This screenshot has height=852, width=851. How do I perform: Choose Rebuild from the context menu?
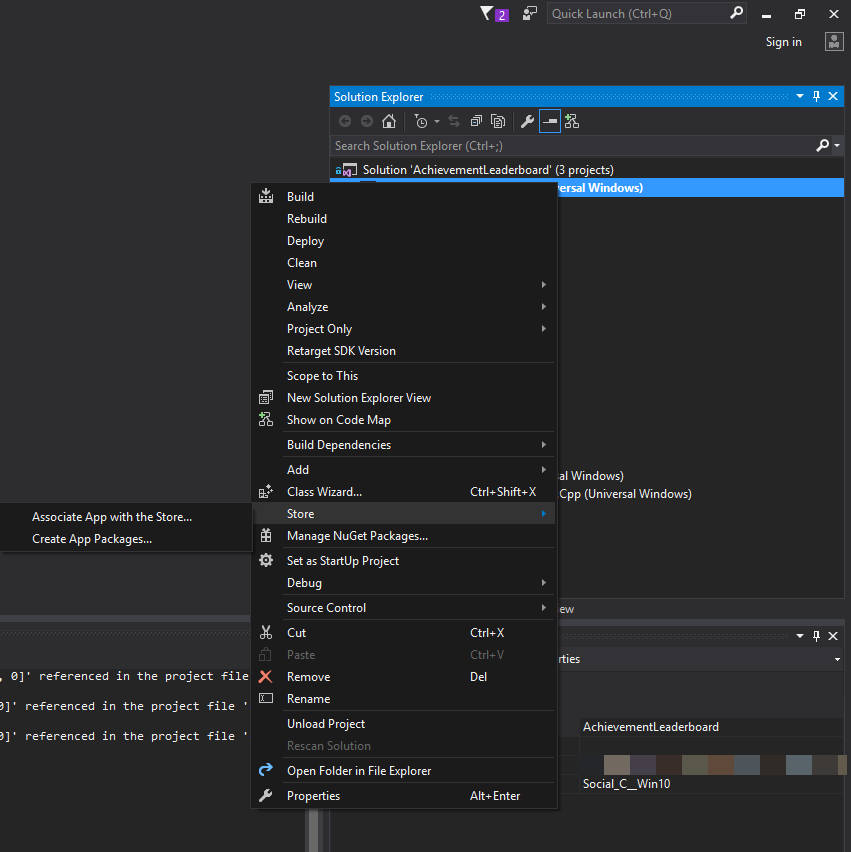(x=404, y=218)
